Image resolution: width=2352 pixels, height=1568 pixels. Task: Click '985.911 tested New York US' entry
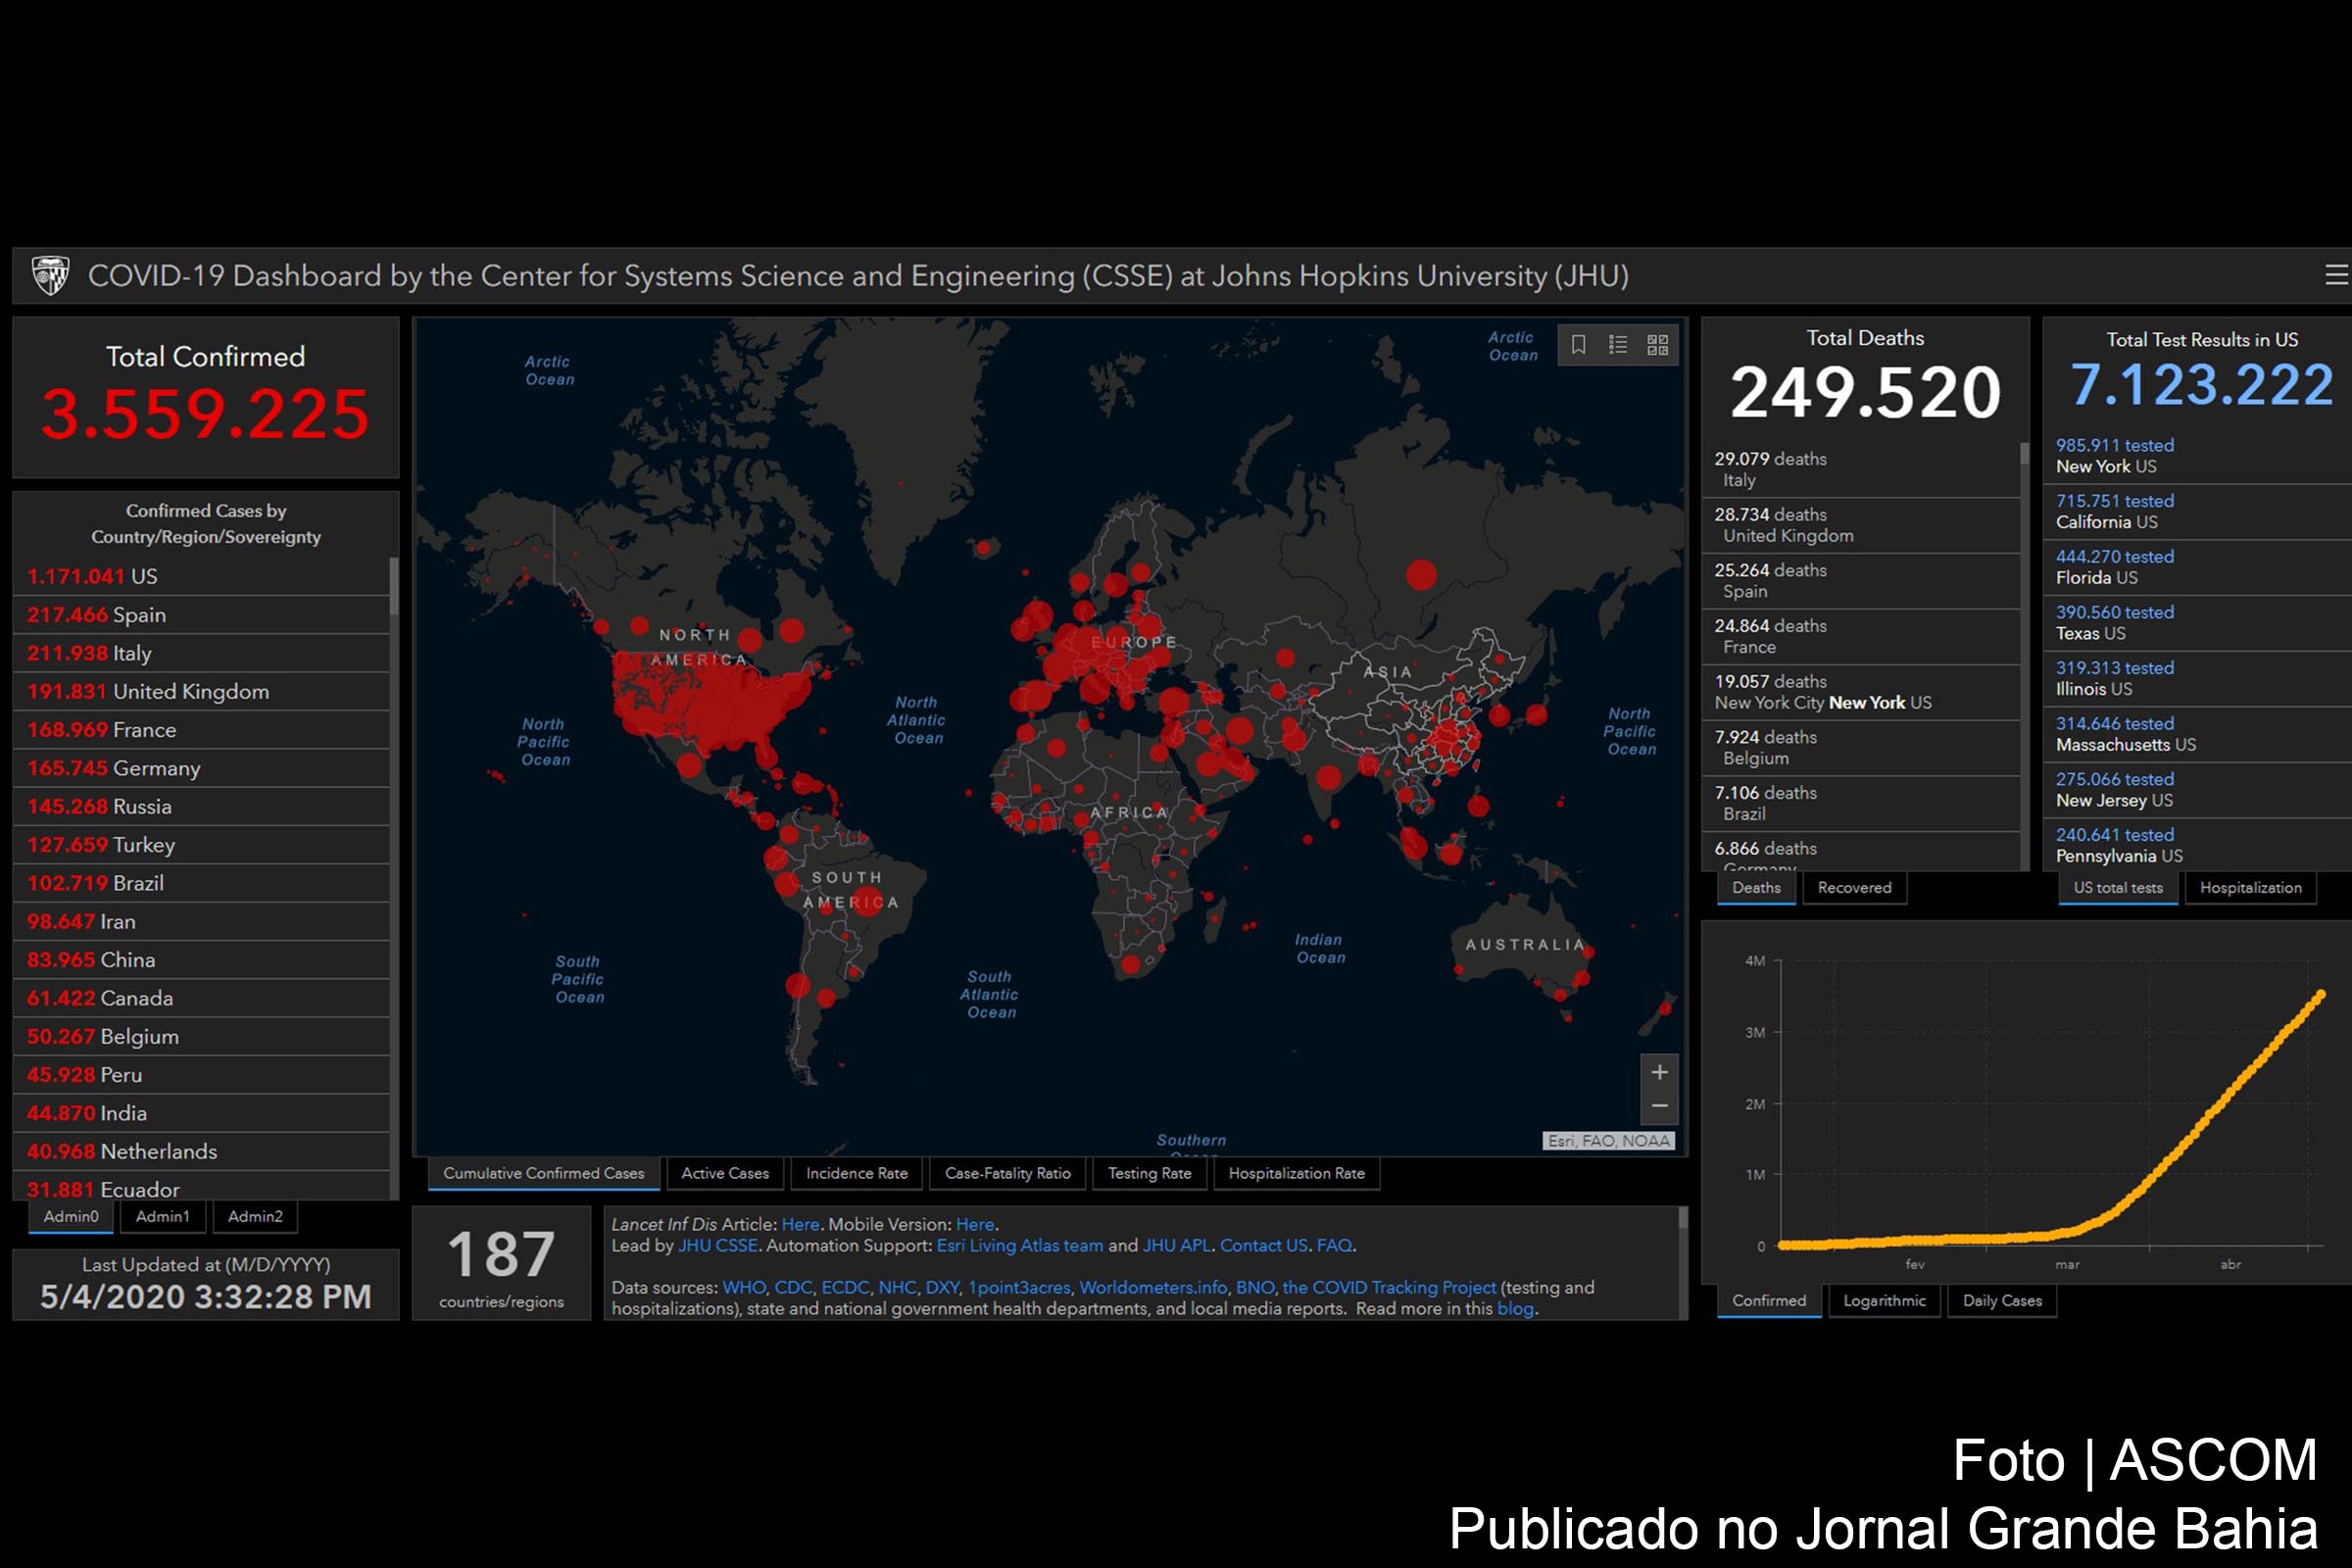pyautogui.click(x=2197, y=456)
